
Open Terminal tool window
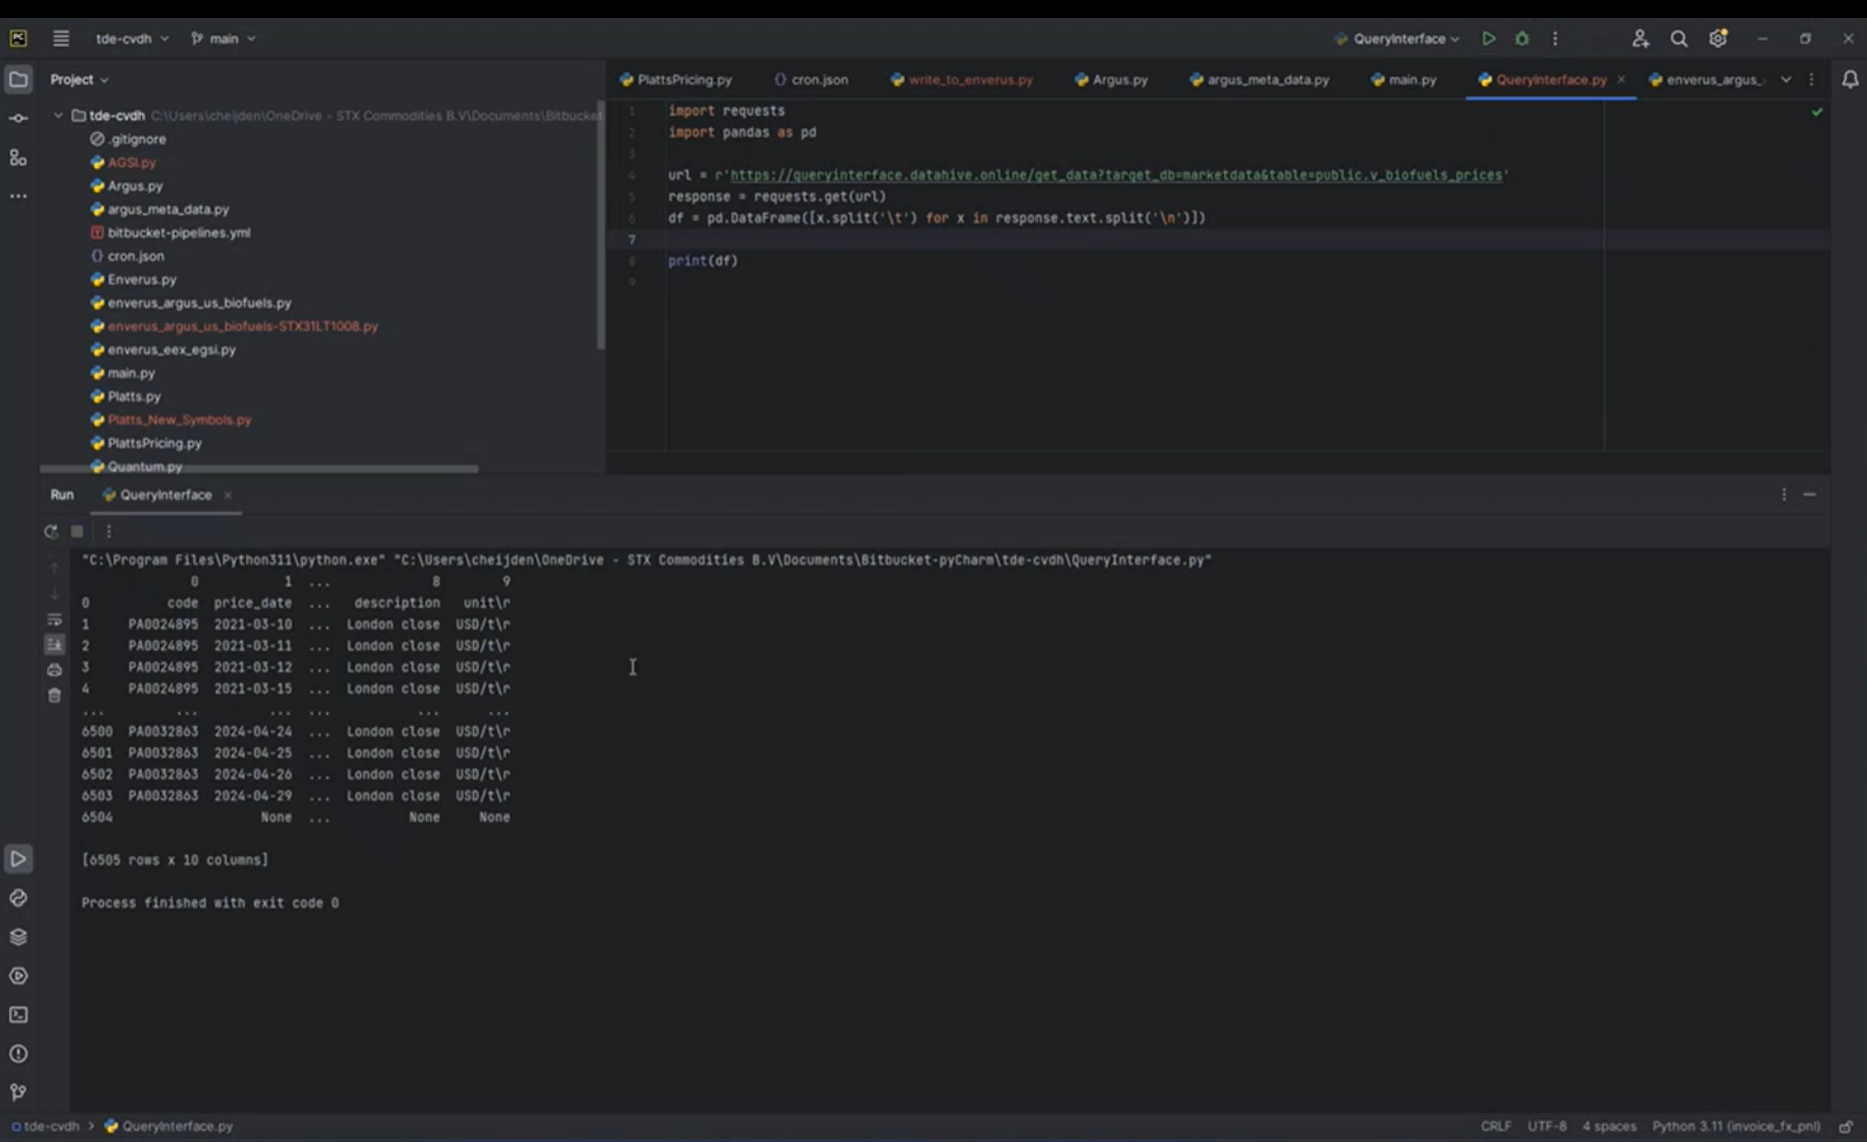click(x=18, y=1015)
